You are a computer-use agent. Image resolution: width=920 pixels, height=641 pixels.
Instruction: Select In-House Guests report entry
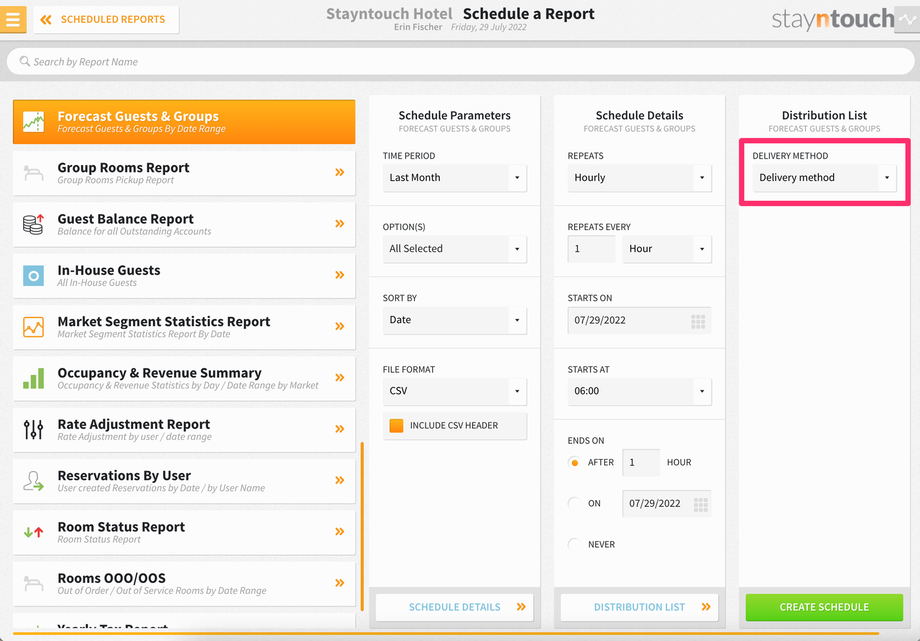pos(184,276)
